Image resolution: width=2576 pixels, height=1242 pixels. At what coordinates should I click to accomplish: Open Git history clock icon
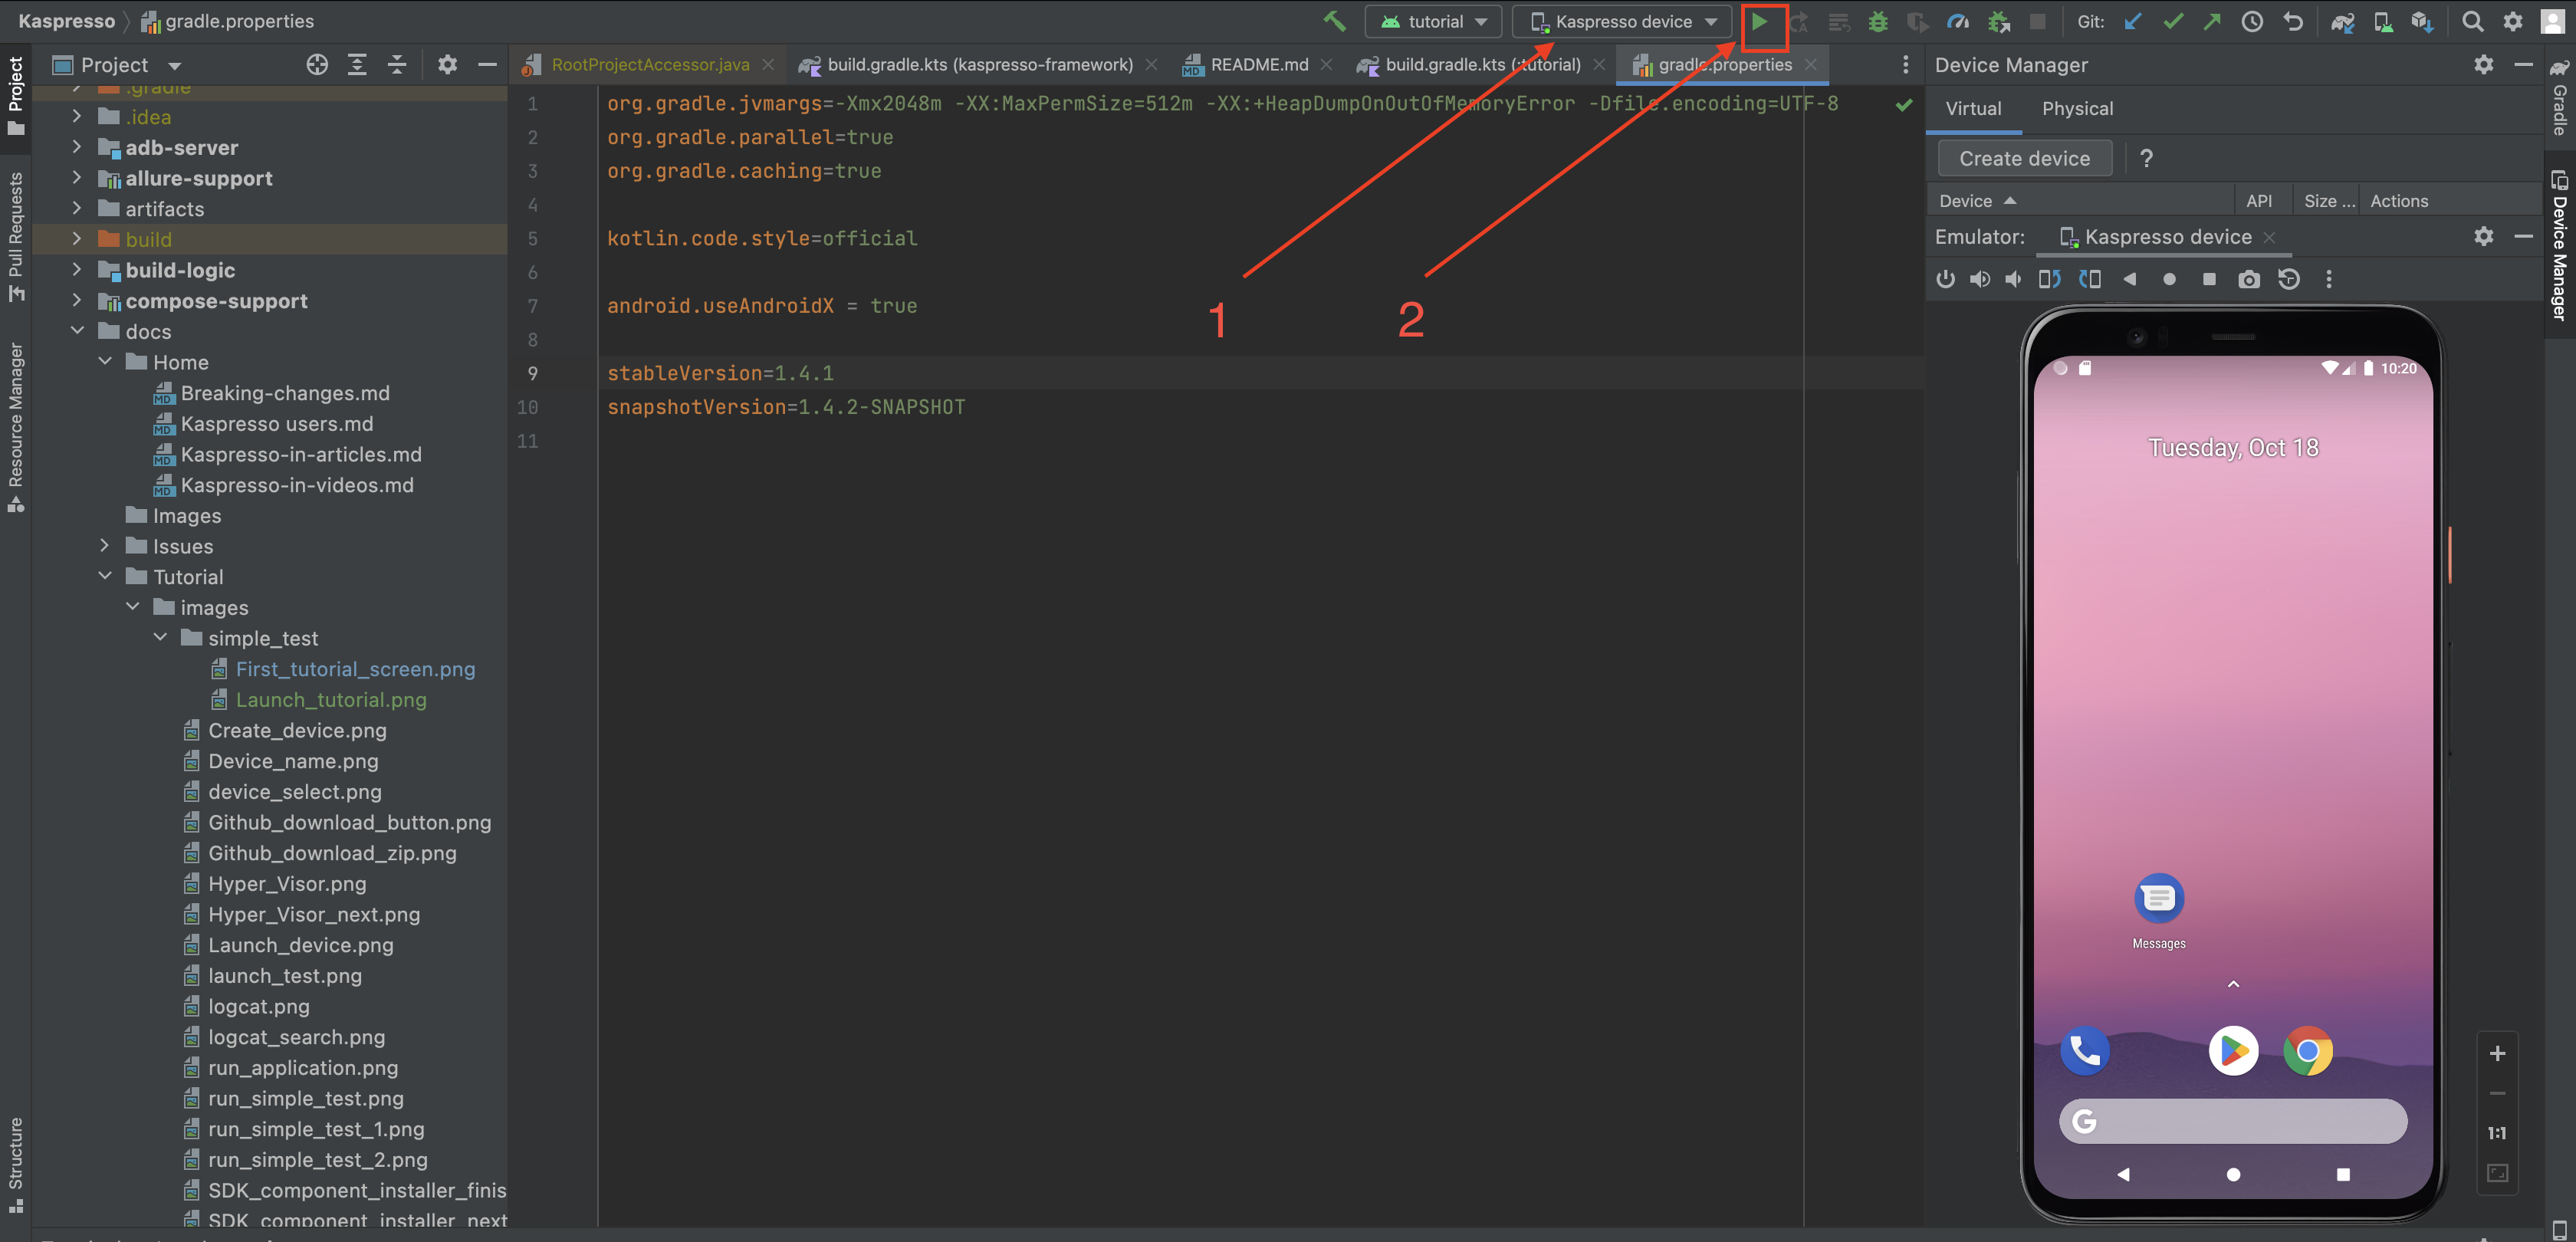click(2252, 21)
